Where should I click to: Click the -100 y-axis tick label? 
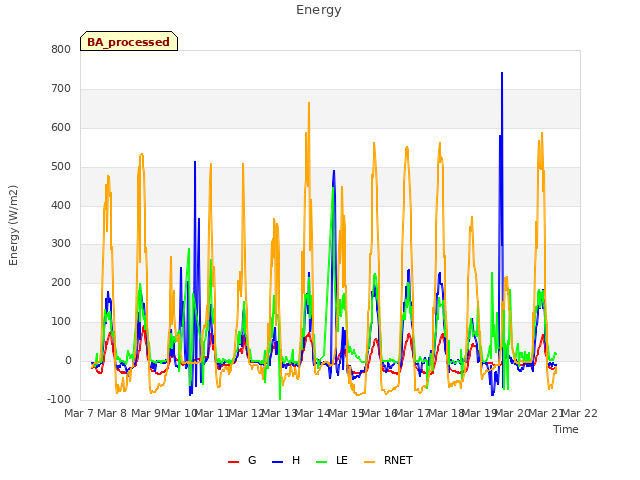coord(59,399)
